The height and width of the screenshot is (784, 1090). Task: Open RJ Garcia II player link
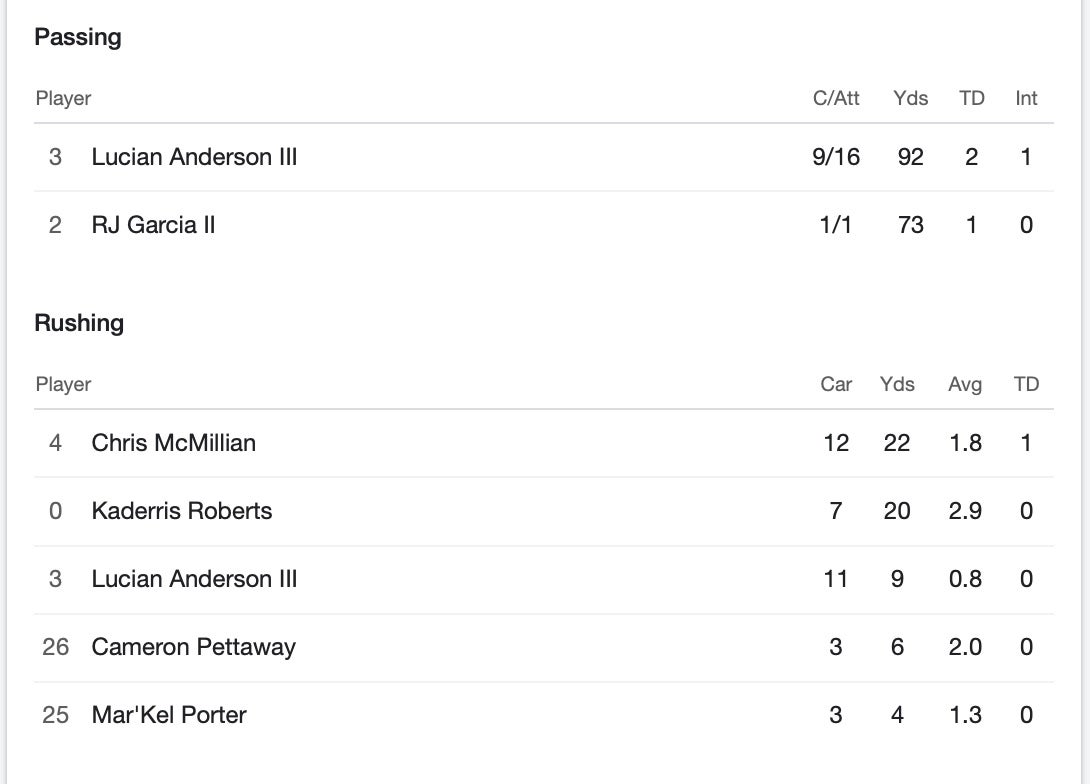tap(153, 225)
